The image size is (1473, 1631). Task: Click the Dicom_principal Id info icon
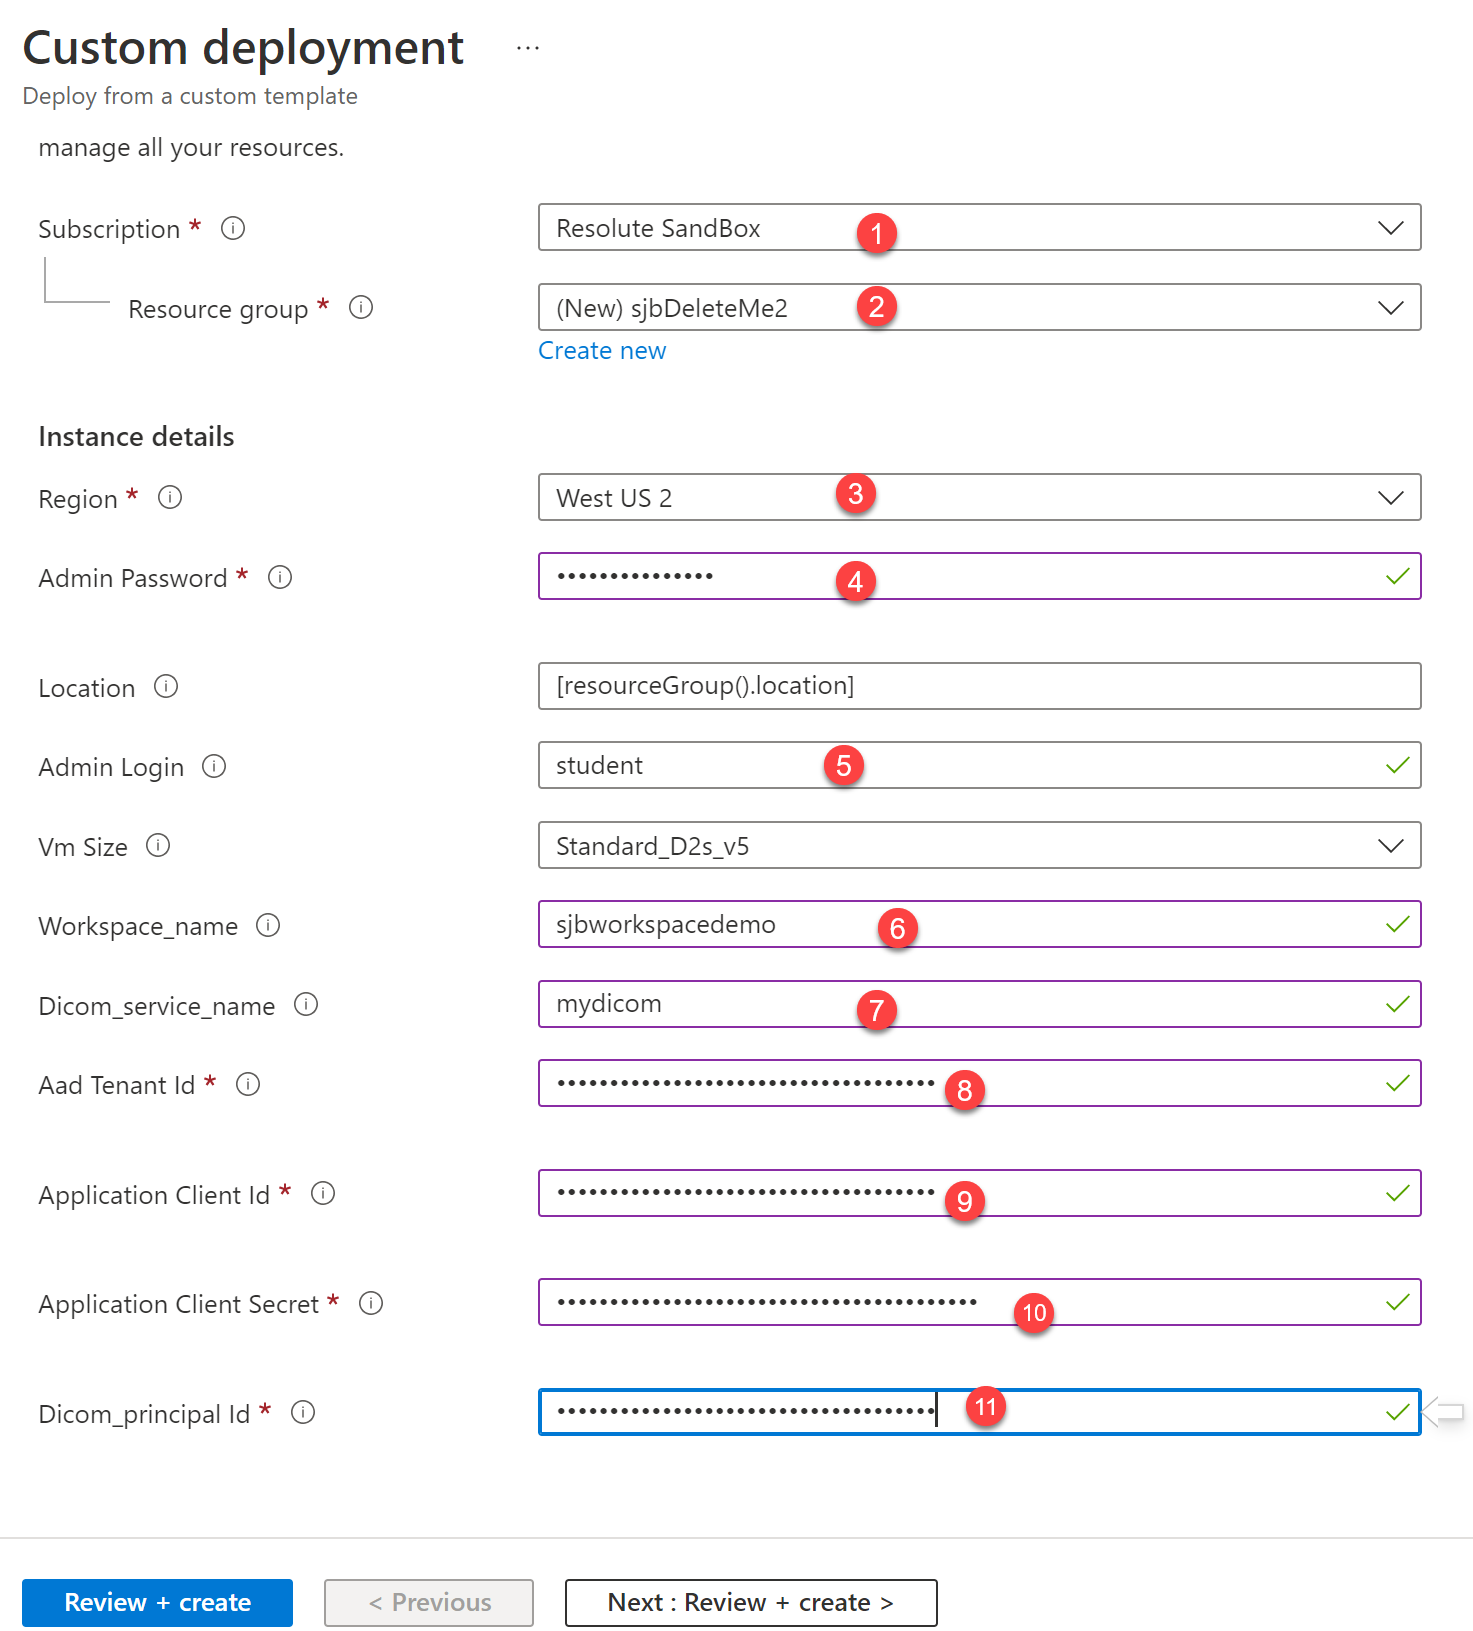303,1412
